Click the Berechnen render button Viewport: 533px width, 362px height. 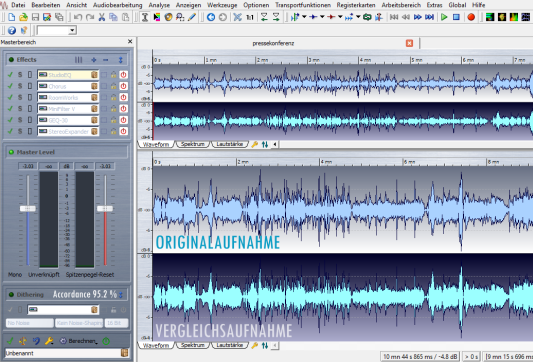tap(79, 341)
